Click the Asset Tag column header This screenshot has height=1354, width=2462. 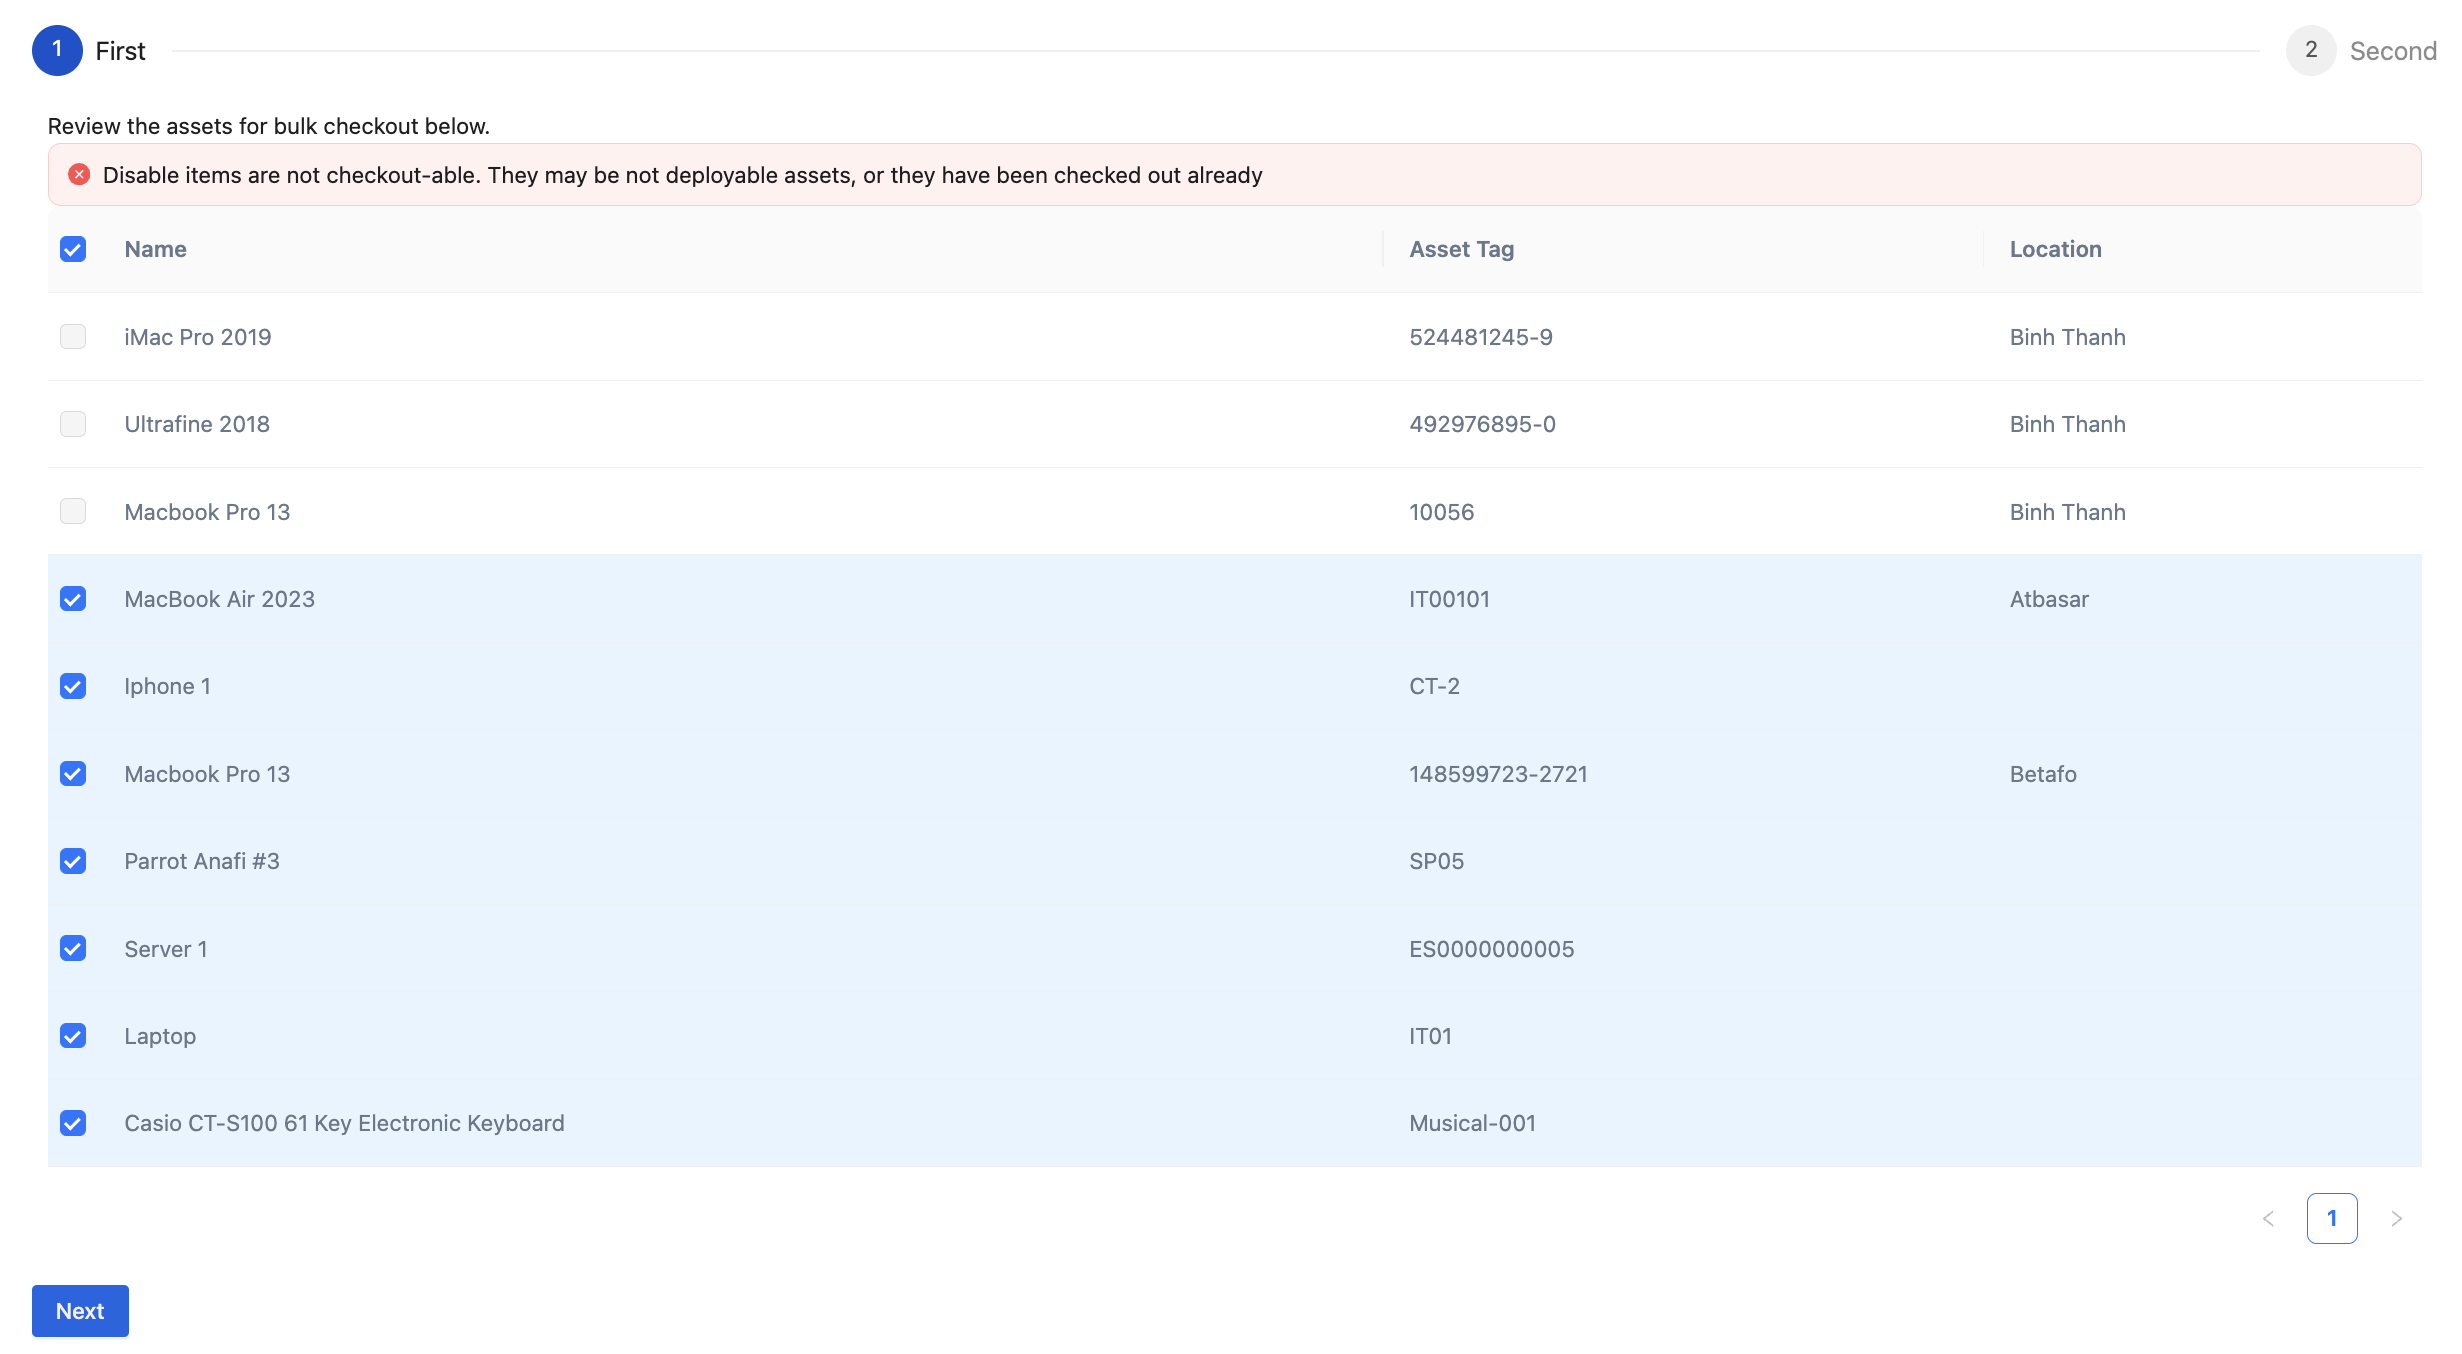coord(1461,249)
